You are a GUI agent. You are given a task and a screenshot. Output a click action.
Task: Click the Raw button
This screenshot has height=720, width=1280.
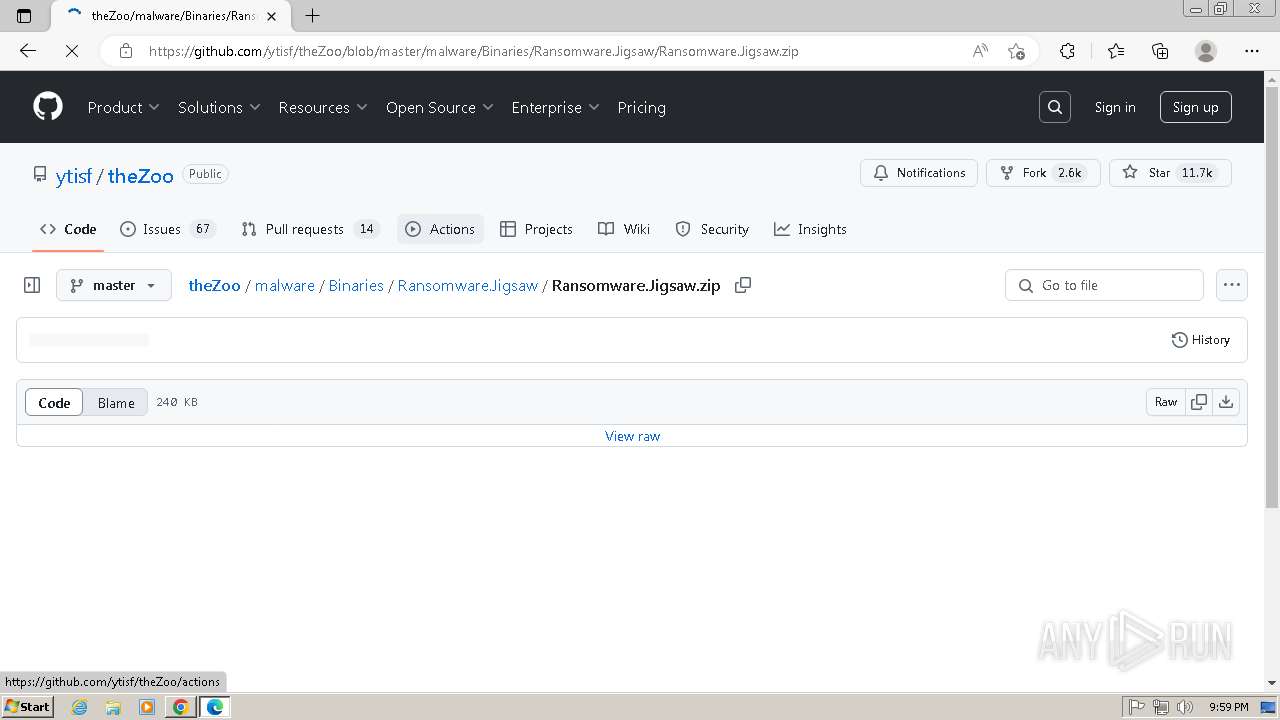pos(1166,402)
